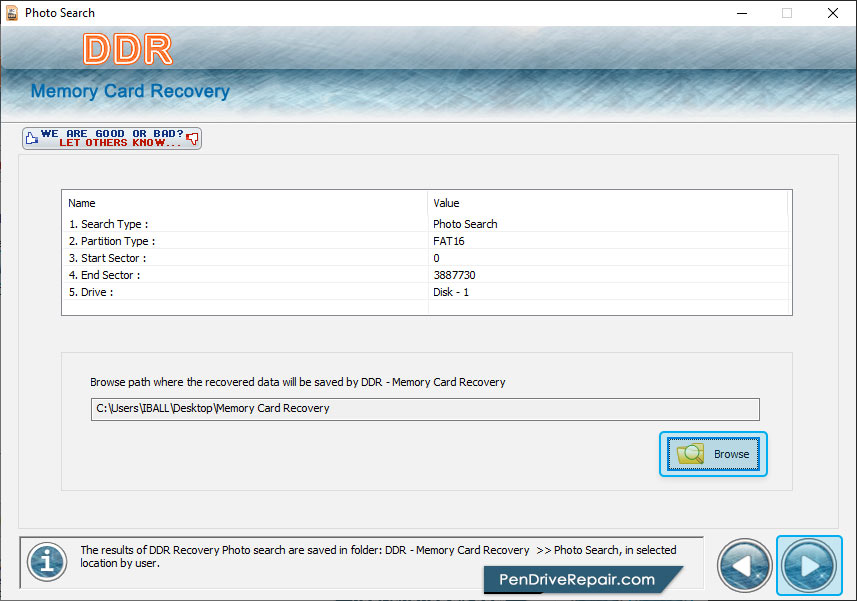857x601 pixels.
Task: Click the recovered data save path field
Action: click(x=425, y=409)
